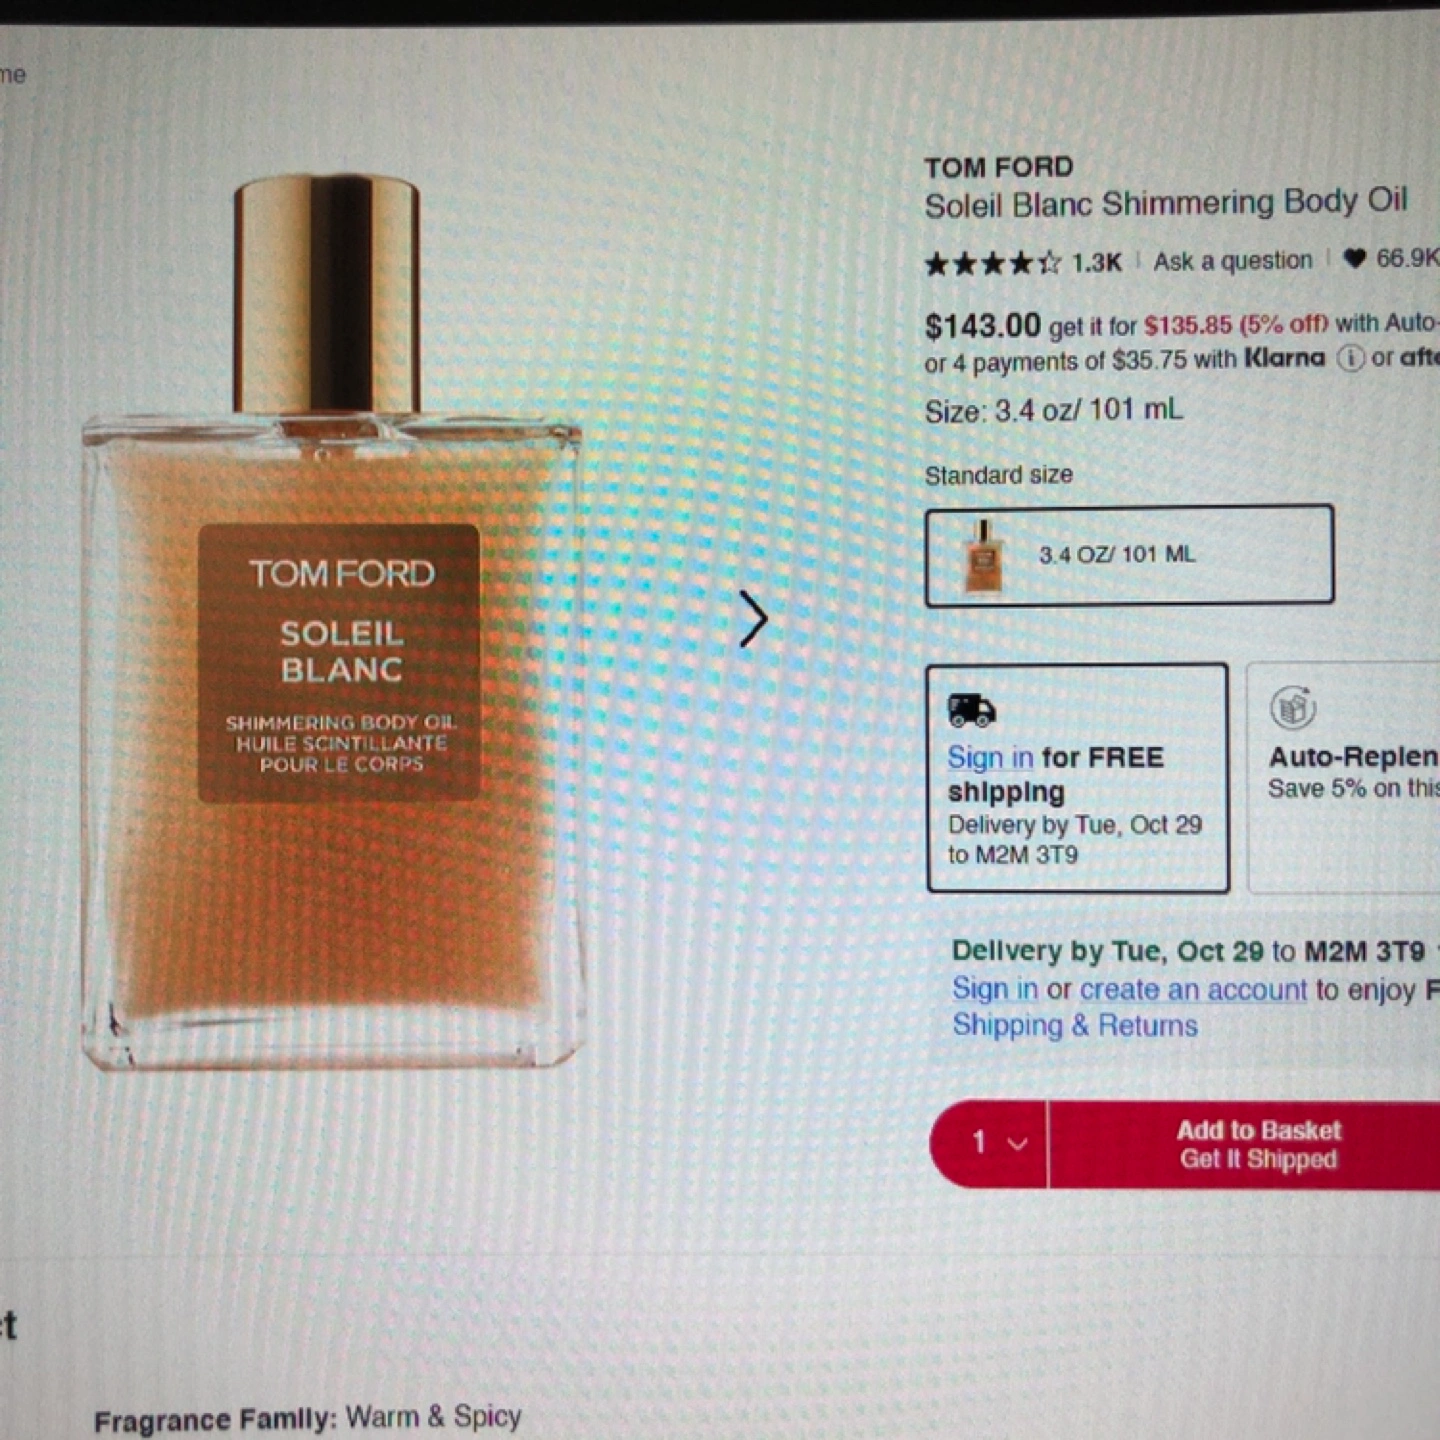Image resolution: width=1440 pixels, height=1440 pixels.
Task: Click create an account link
Action: 1193,989
